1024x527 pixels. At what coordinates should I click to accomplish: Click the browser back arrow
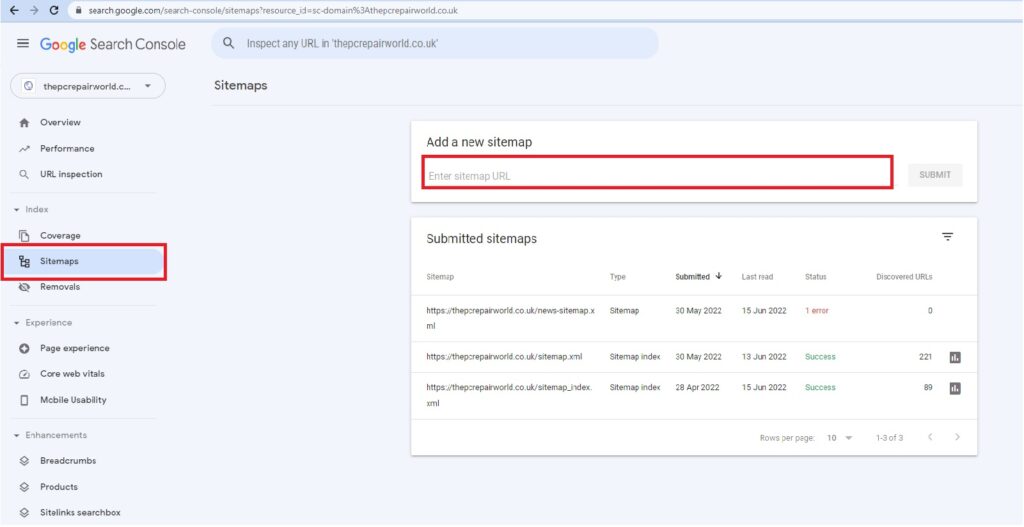point(13,10)
